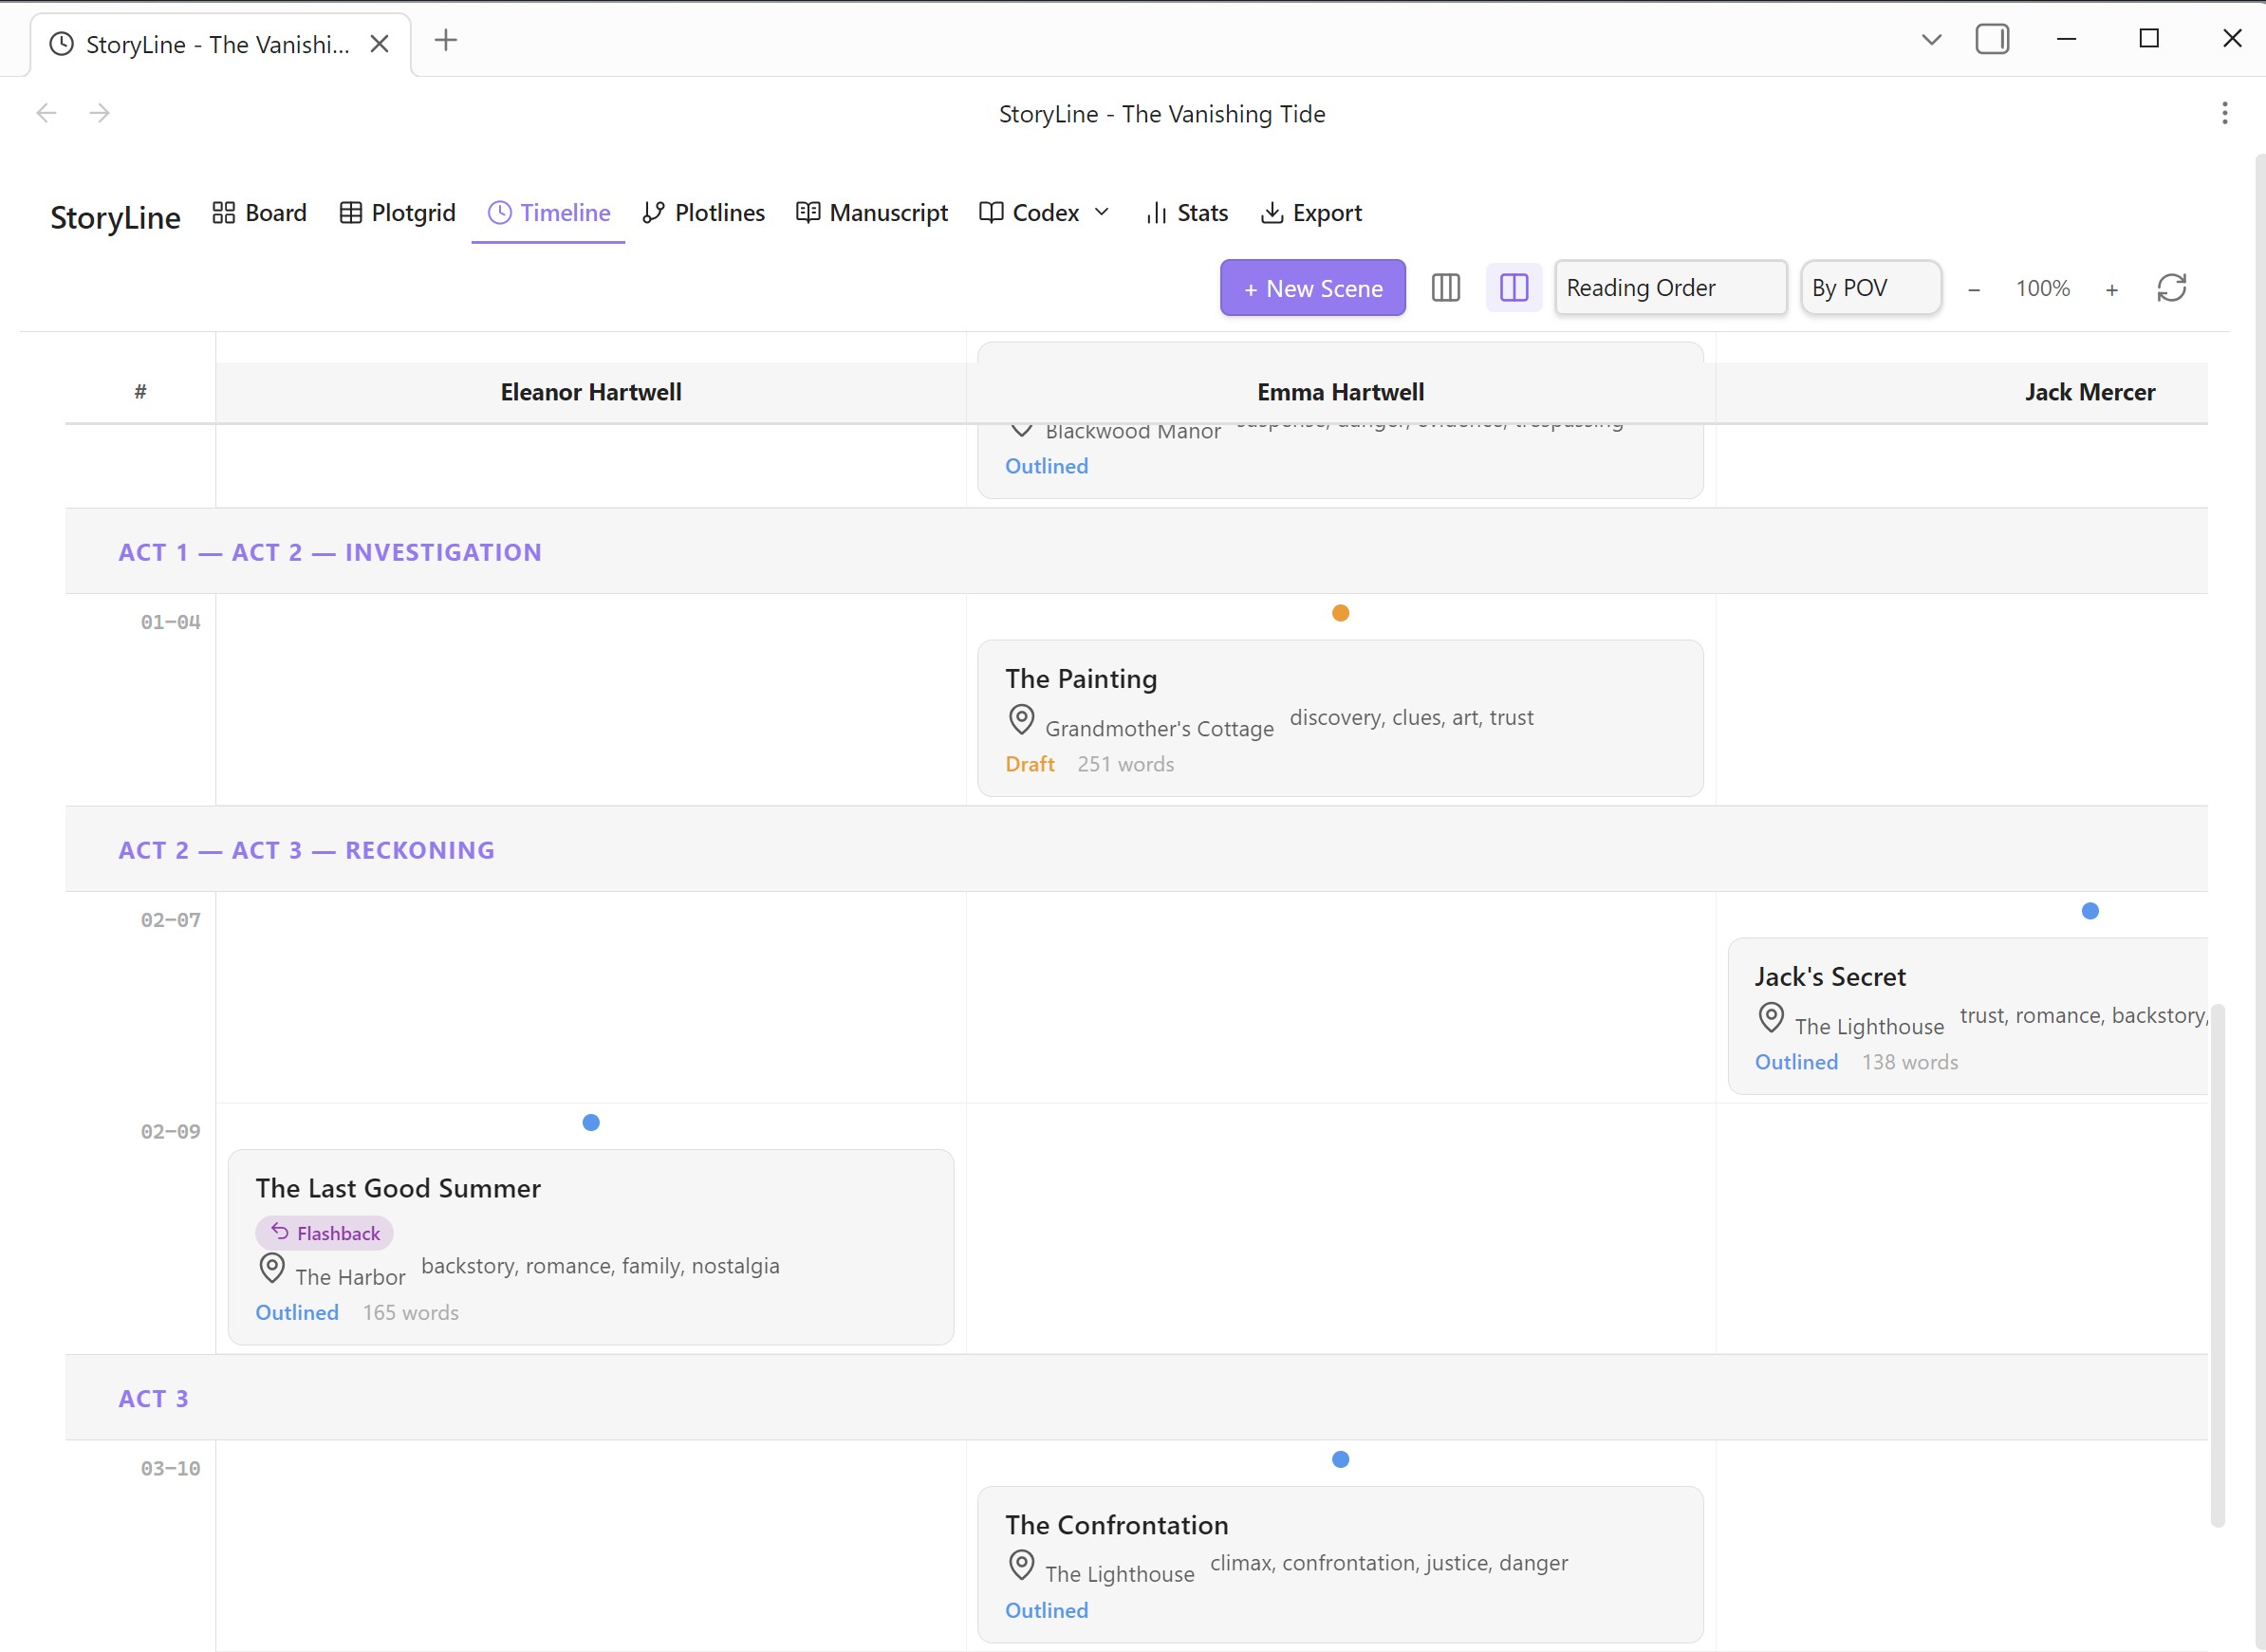Click the Blackwood Manor location label
This screenshot has height=1652, width=2266.
(1133, 433)
